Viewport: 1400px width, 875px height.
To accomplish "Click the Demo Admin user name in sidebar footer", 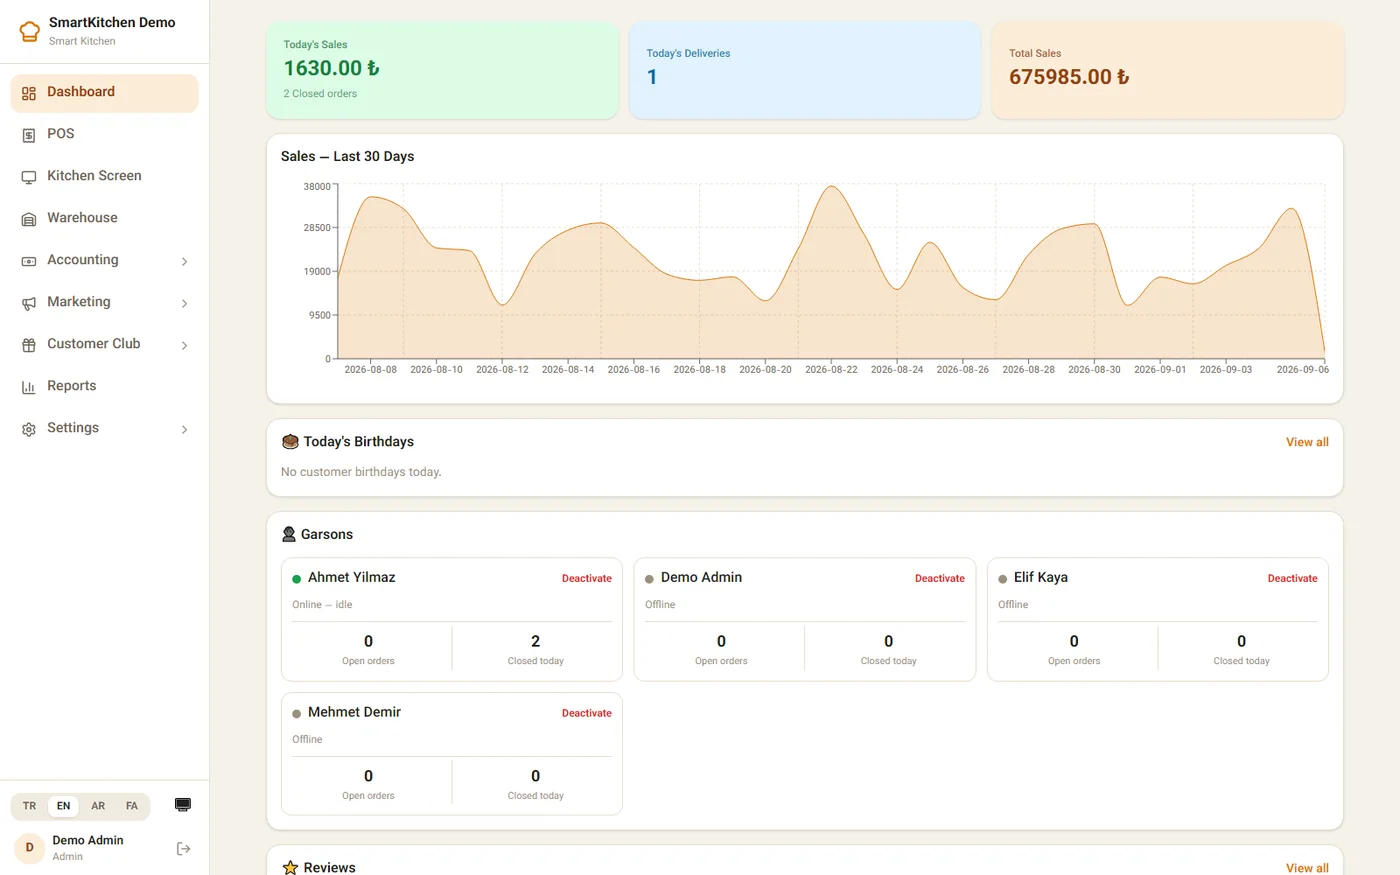I will (88, 840).
